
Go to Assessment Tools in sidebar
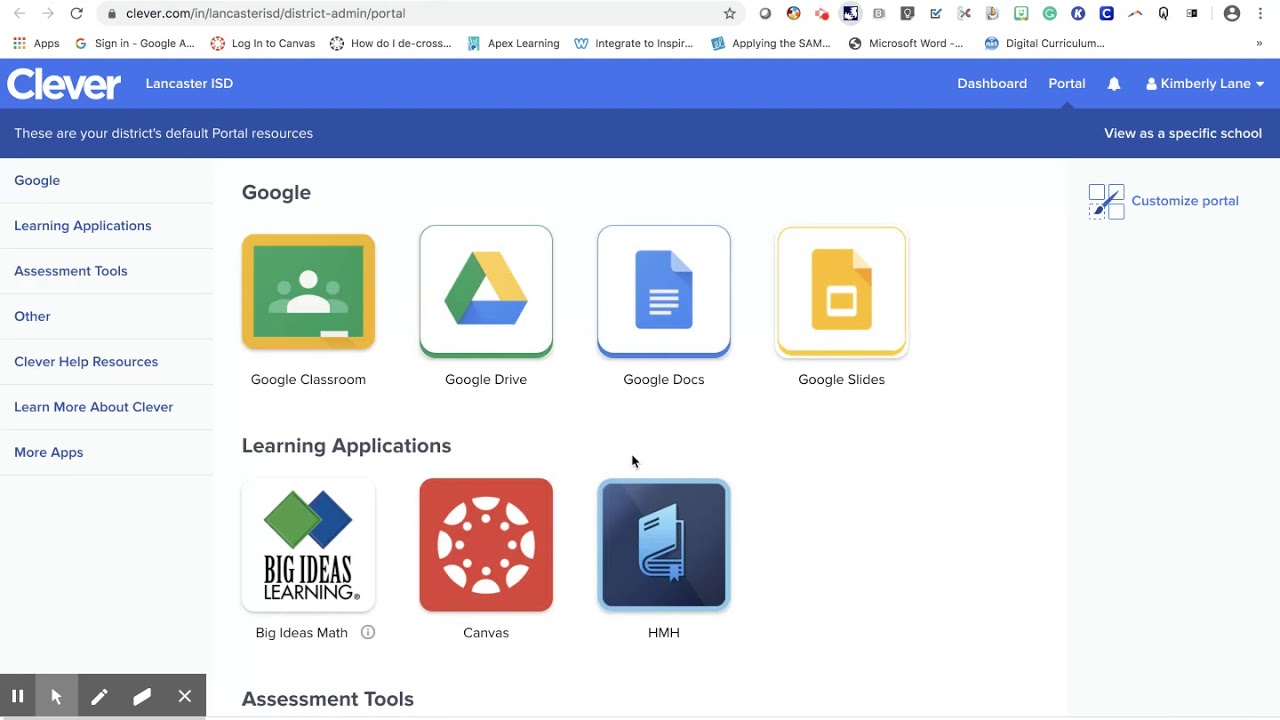pos(71,271)
